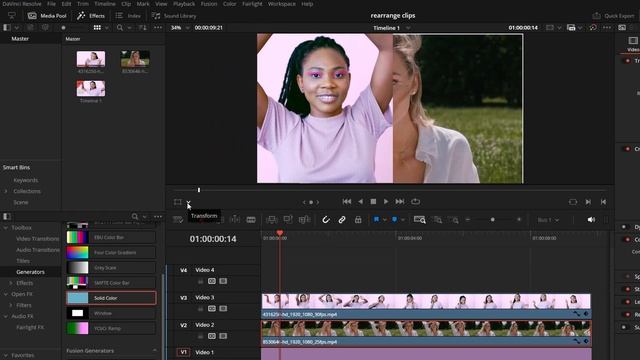Select the Grey Scale generator

pyautogui.click(x=111, y=268)
